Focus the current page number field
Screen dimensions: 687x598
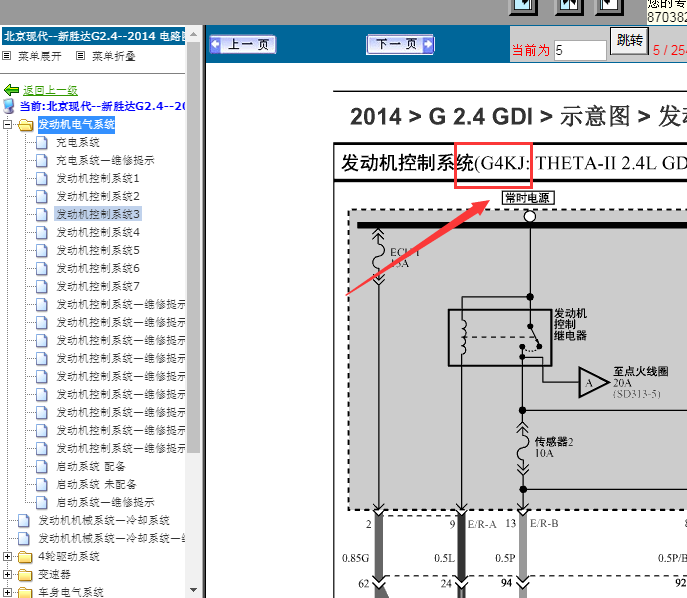click(580, 50)
